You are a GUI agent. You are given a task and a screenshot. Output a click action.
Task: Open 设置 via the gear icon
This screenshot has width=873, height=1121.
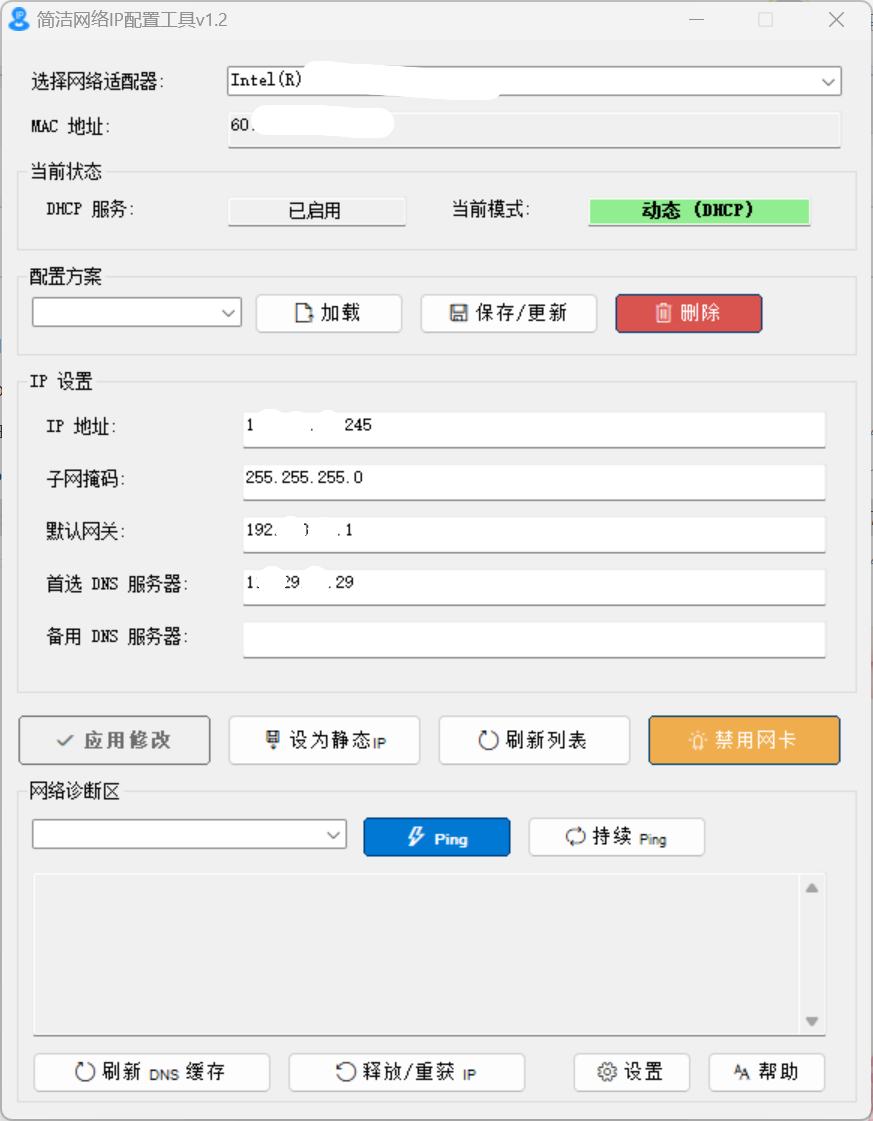605,1072
